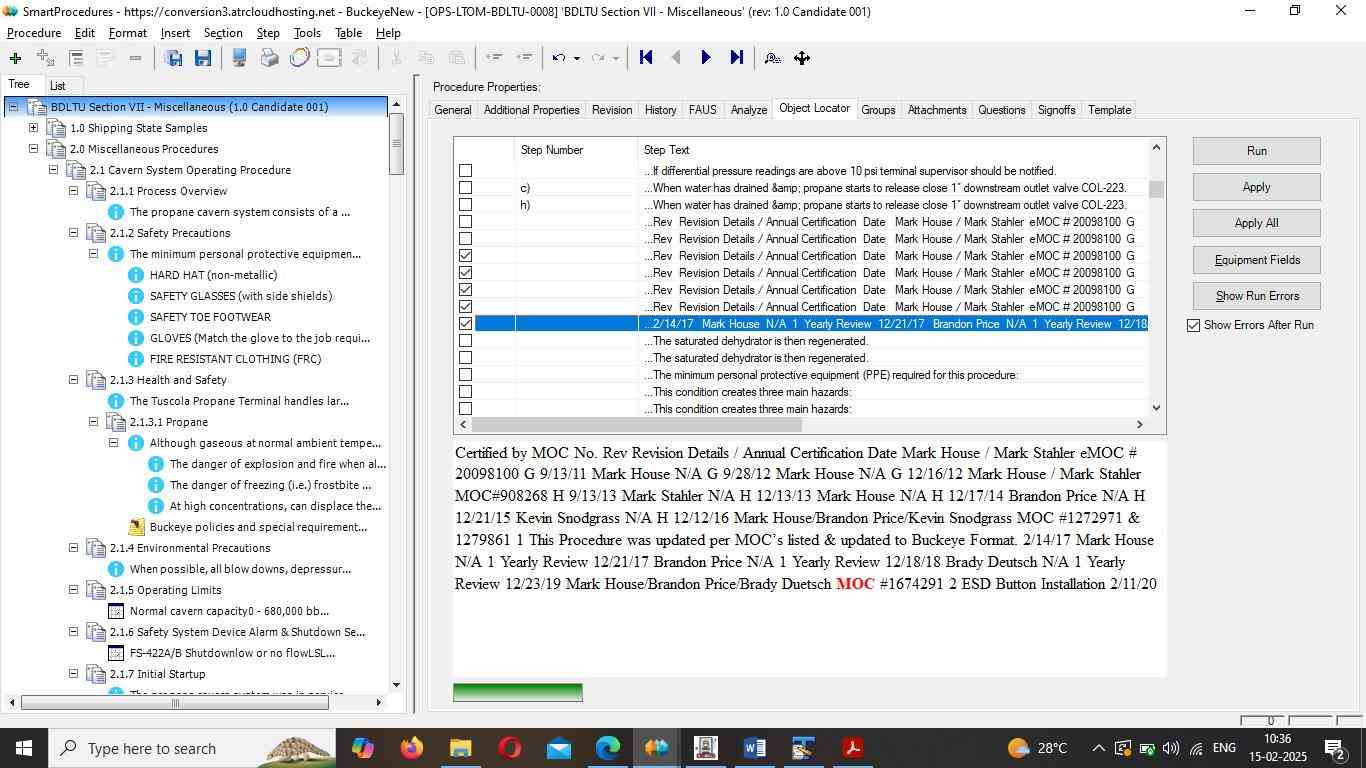
Task: Click the Apply All button
Action: (x=1257, y=223)
